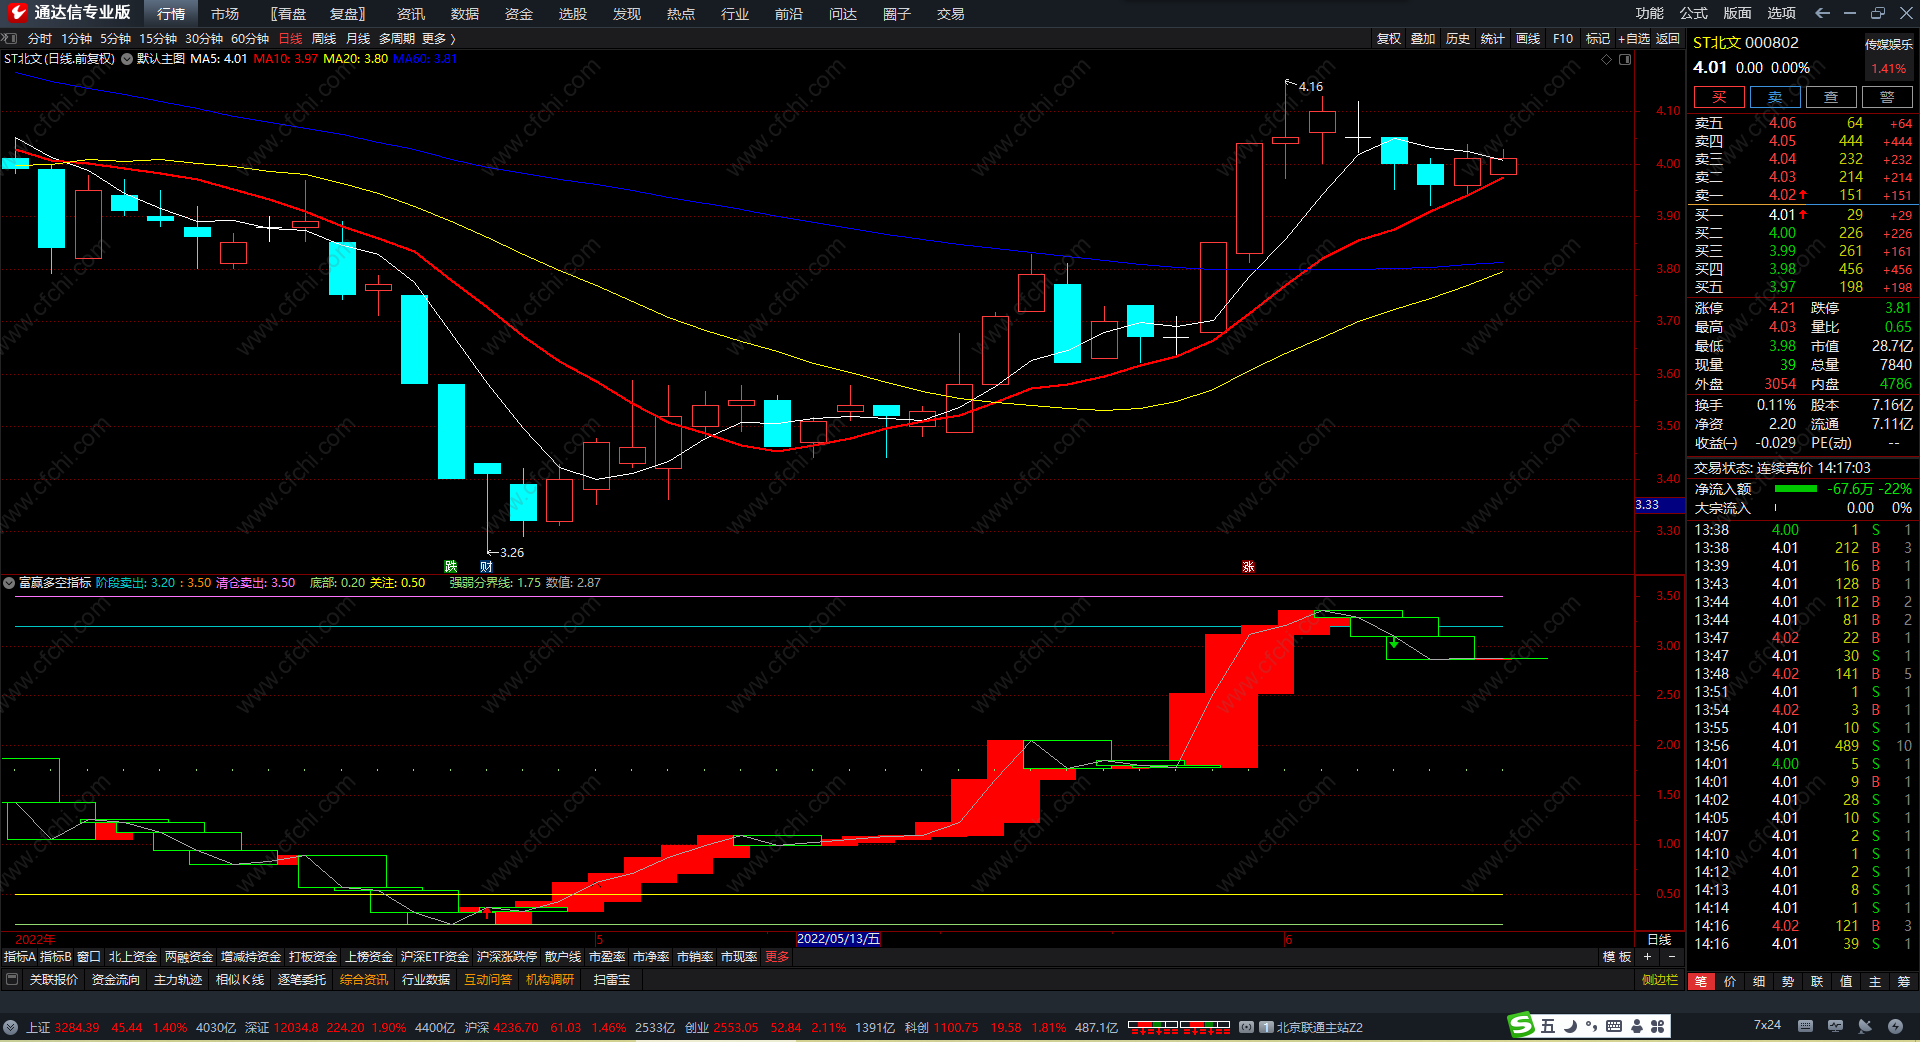Select the 筹 chip distribution tab
This screenshot has height=1042, width=1920.
click(x=1904, y=982)
